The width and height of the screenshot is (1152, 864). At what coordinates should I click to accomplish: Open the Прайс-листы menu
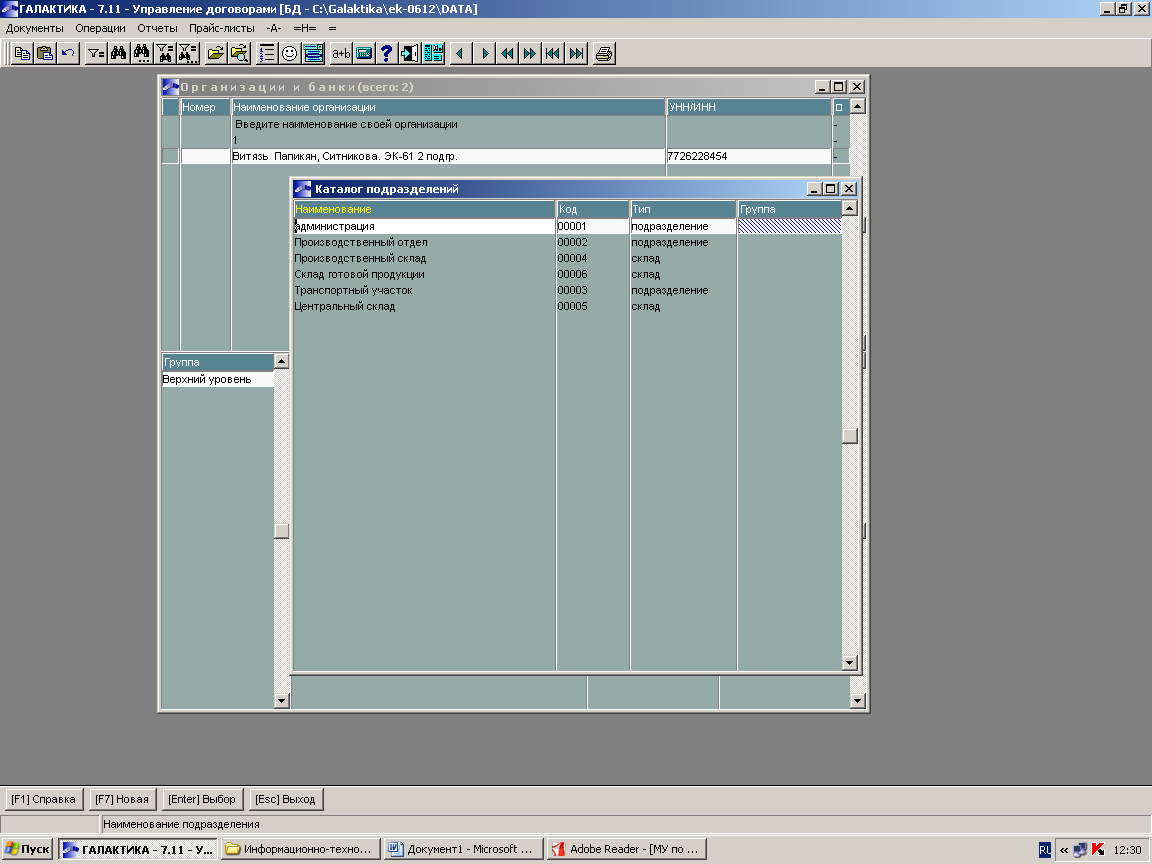tap(223, 28)
